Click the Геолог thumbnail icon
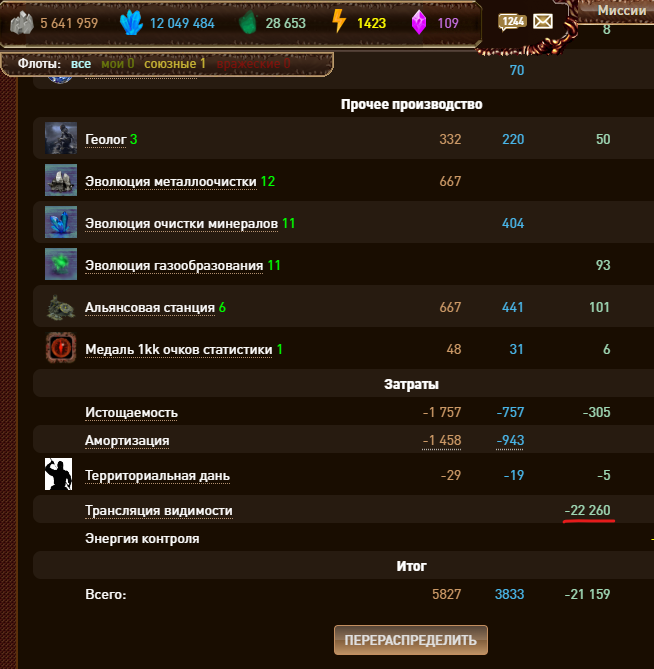Image resolution: width=654 pixels, height=669 pixels. pos(61,138)
